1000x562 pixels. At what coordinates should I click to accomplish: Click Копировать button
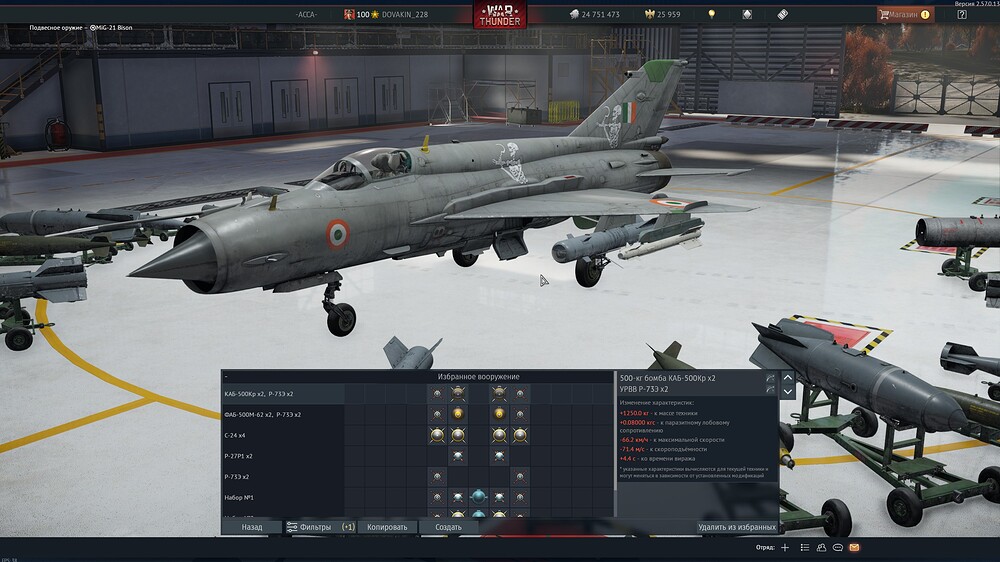point(387,527)
